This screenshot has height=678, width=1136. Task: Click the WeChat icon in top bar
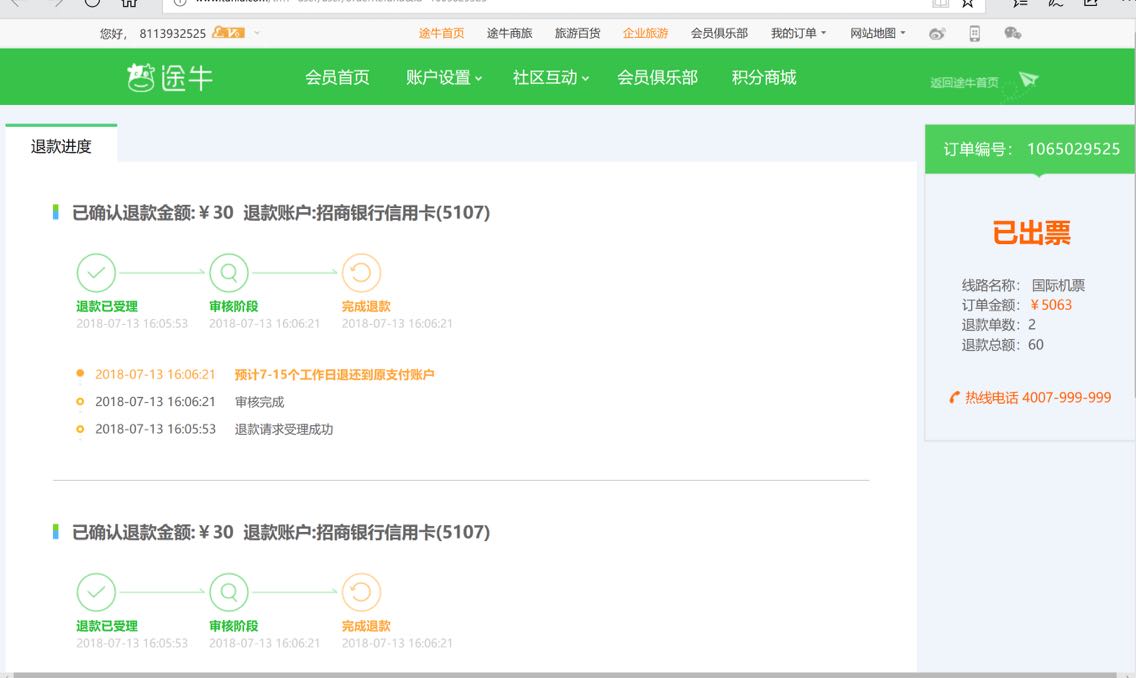point(1012,33)
